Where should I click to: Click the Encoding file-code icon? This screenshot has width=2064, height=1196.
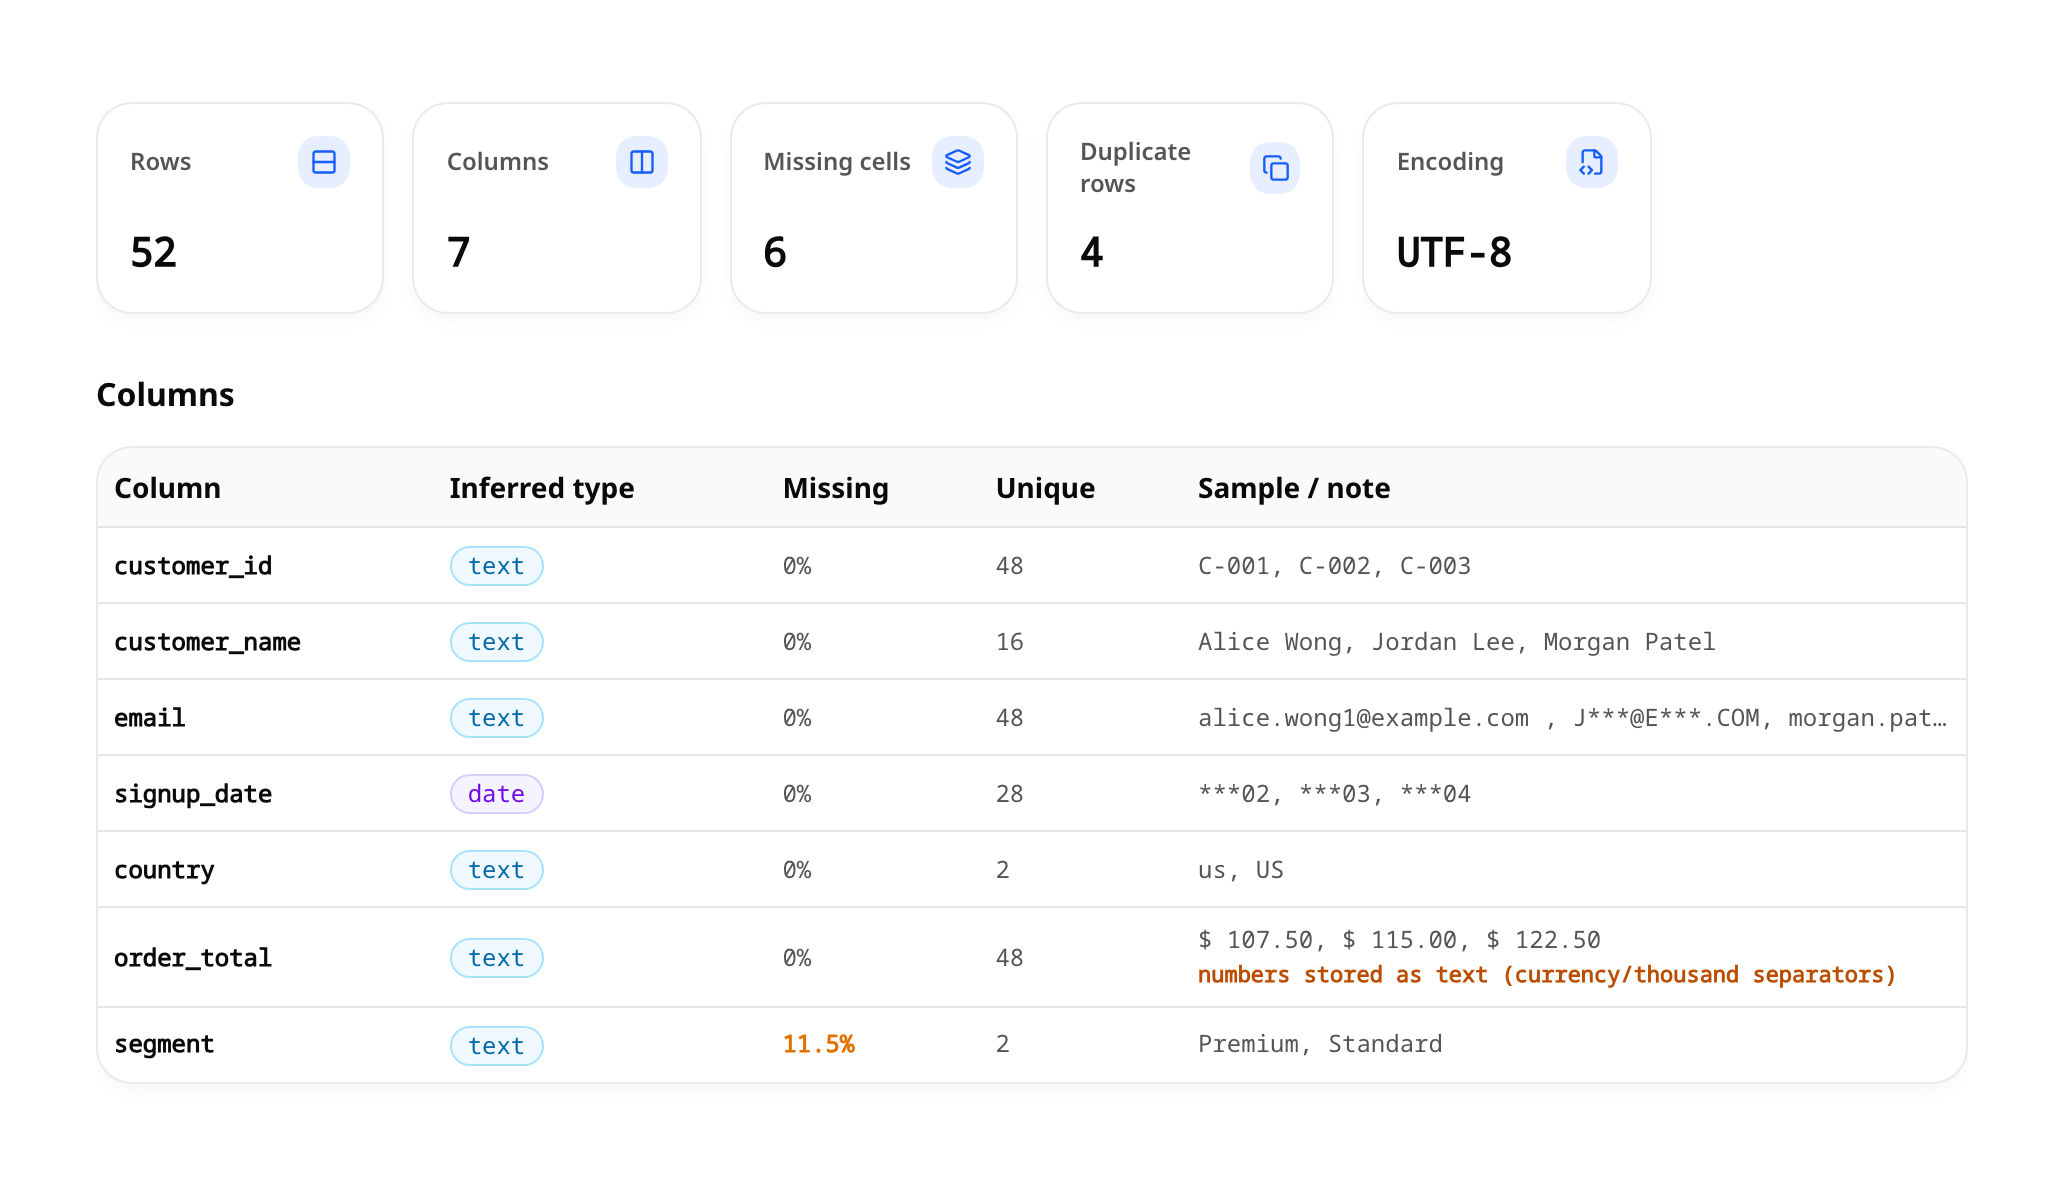click(x=1591, y=162)
